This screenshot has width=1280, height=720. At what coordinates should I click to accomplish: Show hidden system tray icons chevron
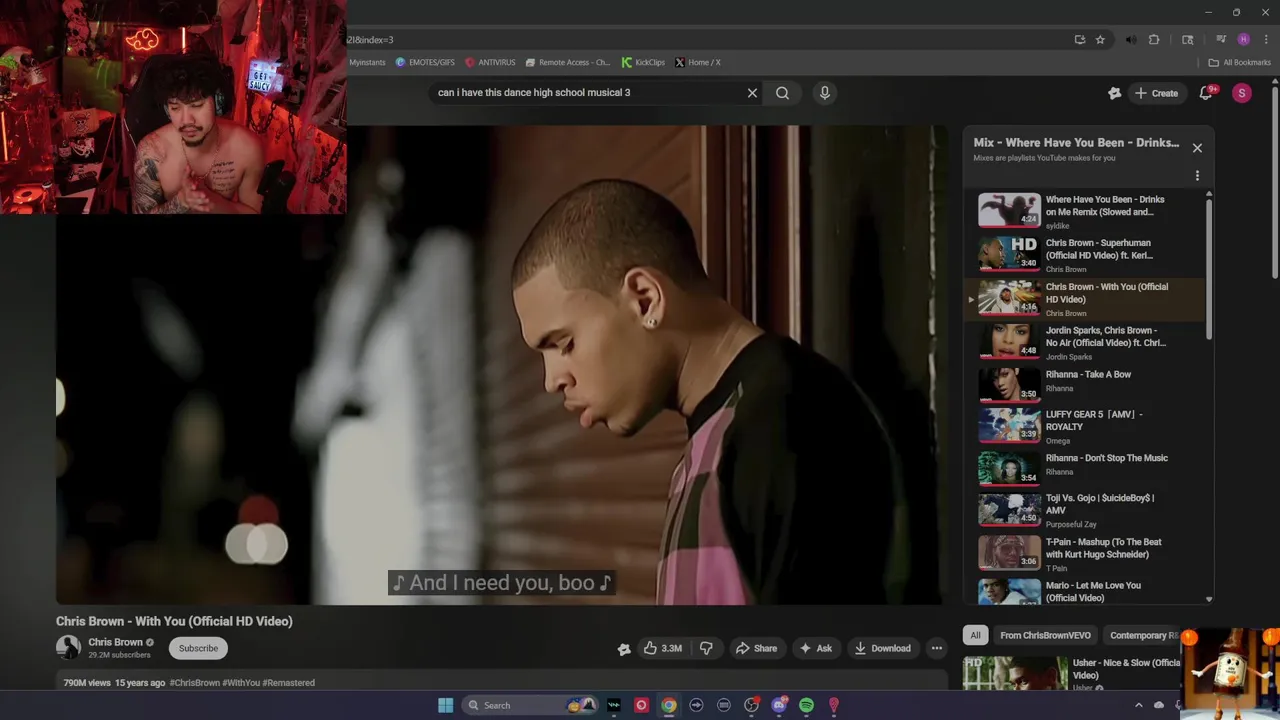click(x=1138, y=705)
